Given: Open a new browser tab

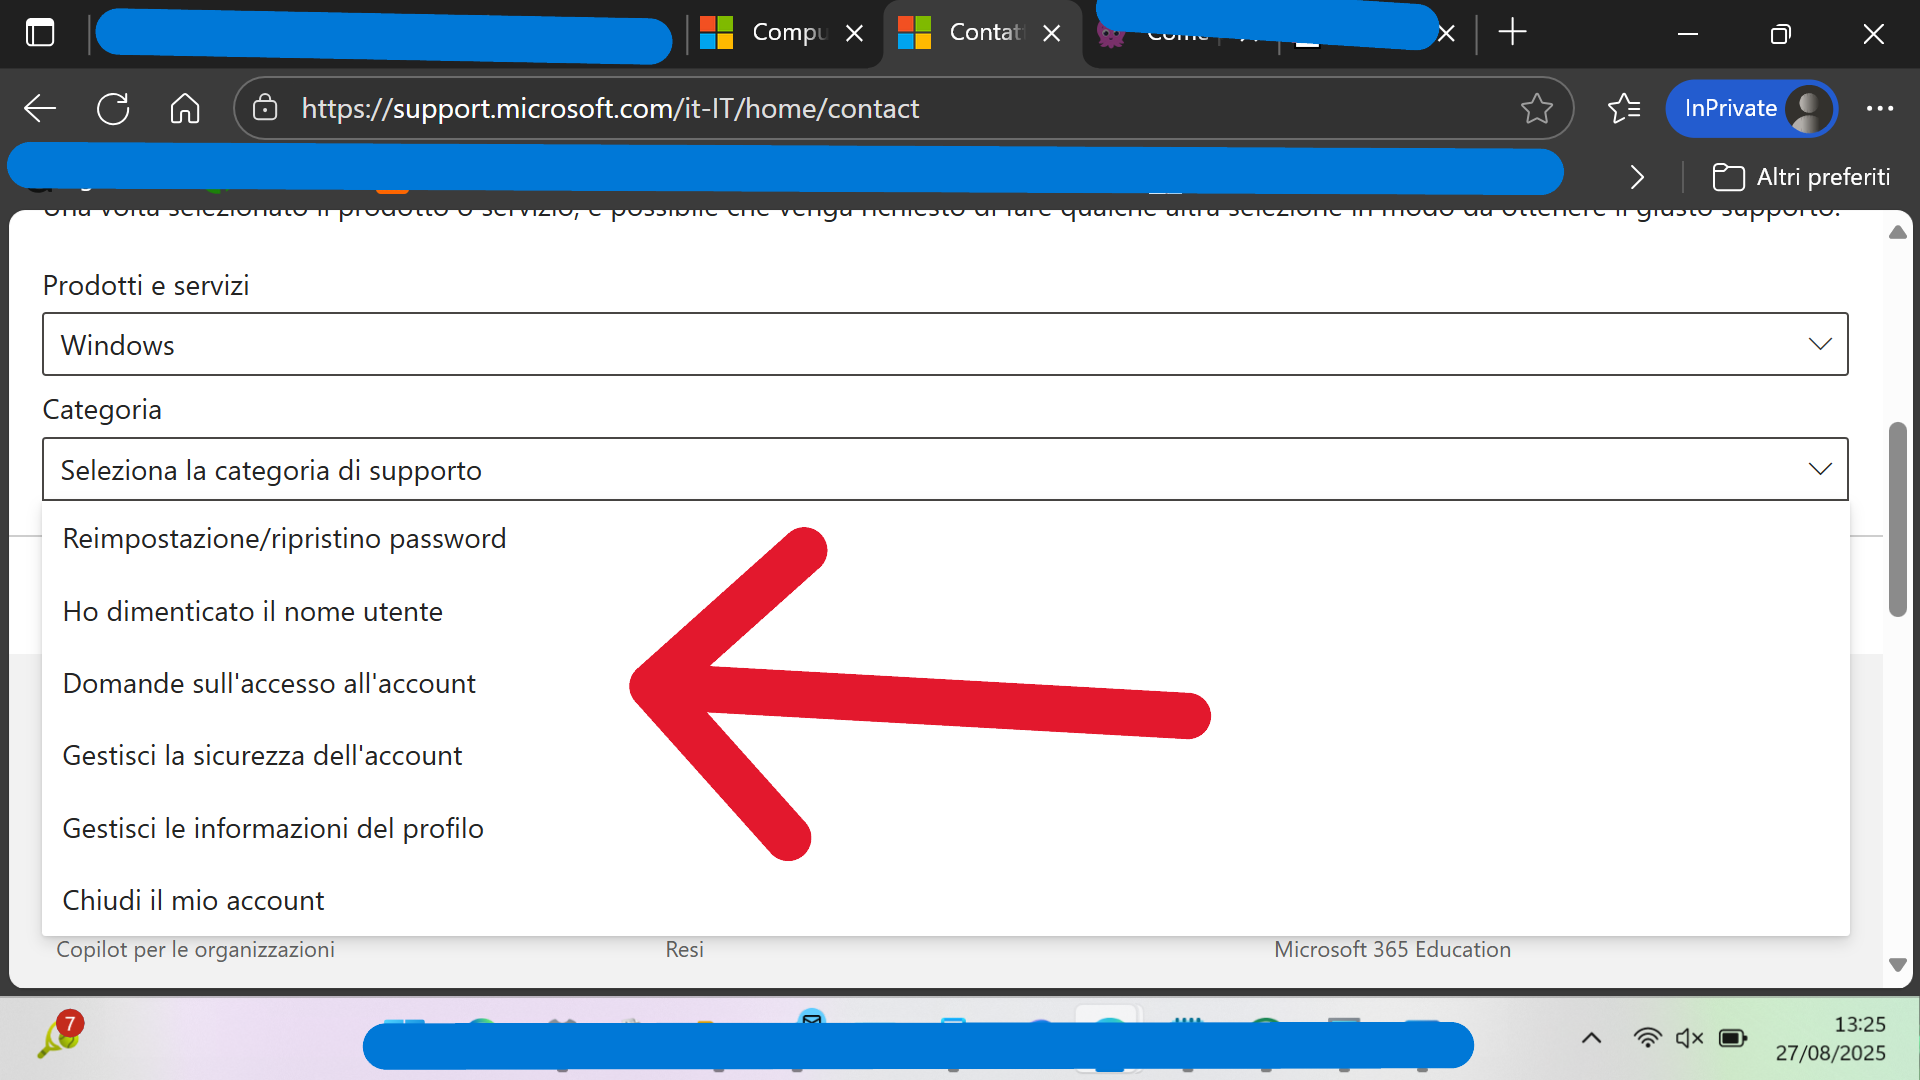Looking at the screenshot, I should pos(1513,33).
